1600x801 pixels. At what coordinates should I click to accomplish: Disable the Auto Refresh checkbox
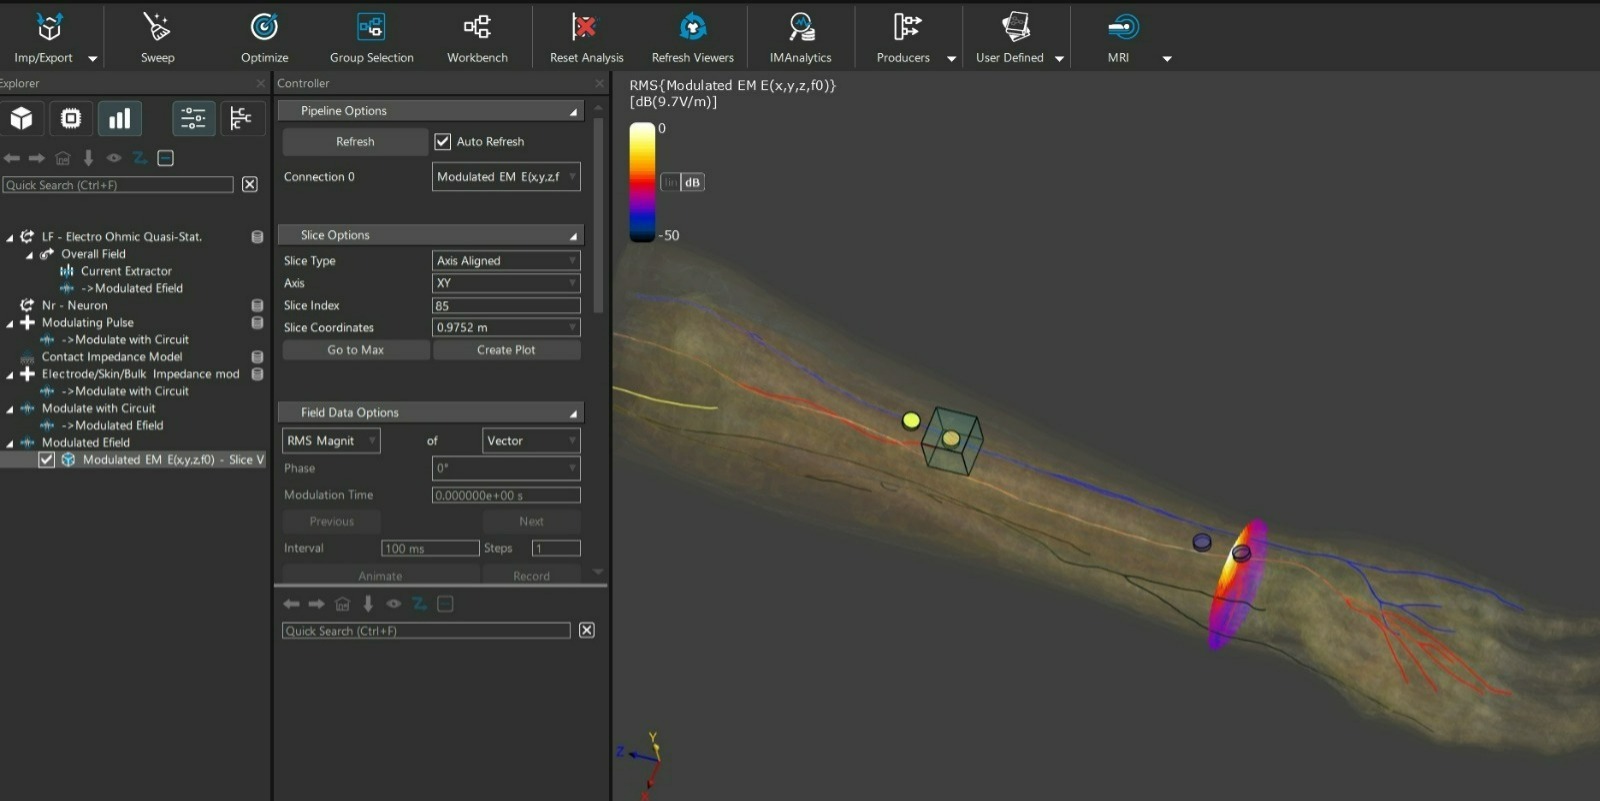point(443,142)
